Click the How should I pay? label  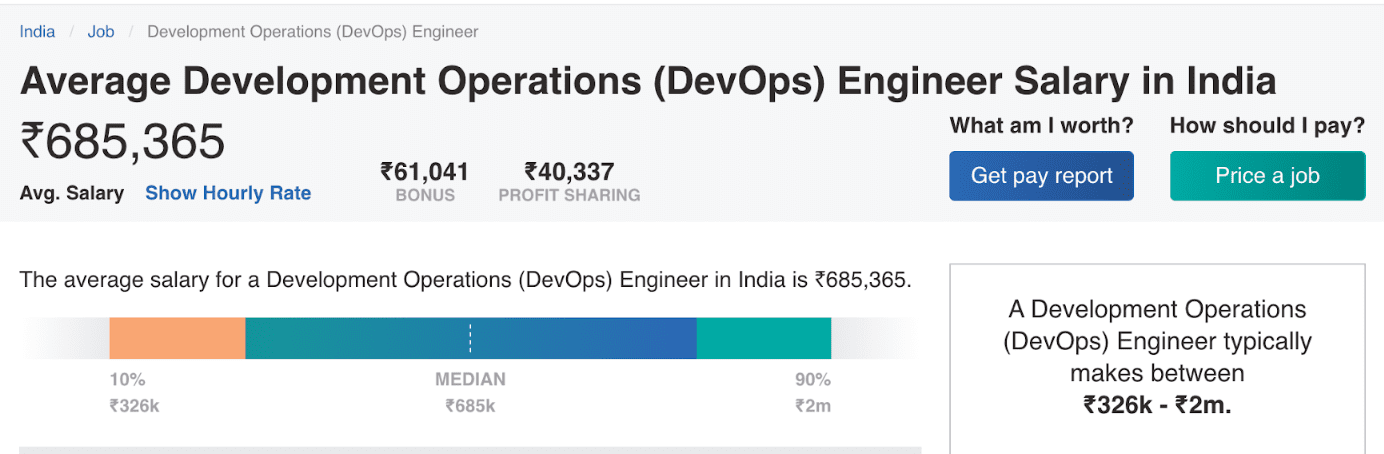point(1267,126)
